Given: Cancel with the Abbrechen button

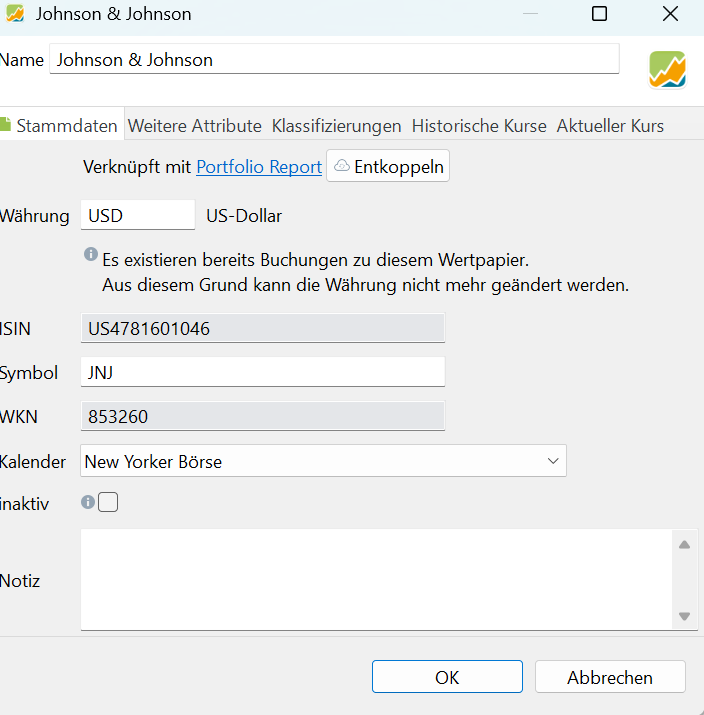Looking at the screenshot, I should 610,677.
